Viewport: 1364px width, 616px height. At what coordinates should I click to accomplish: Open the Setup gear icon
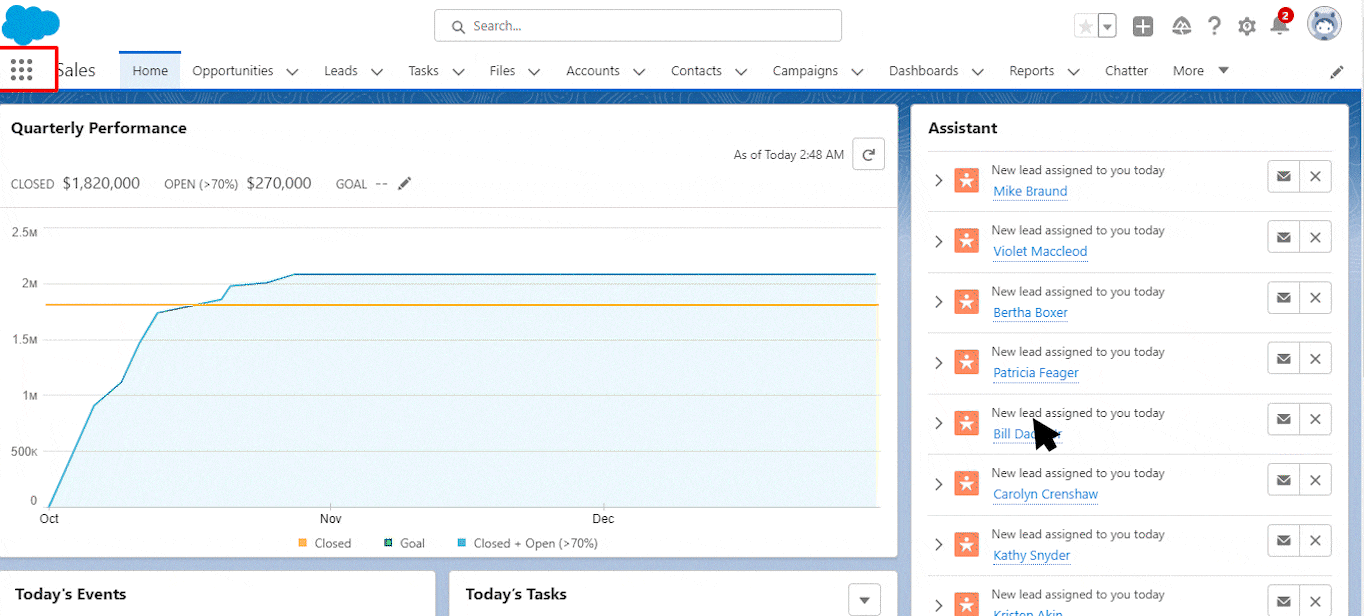[1246, 27]
